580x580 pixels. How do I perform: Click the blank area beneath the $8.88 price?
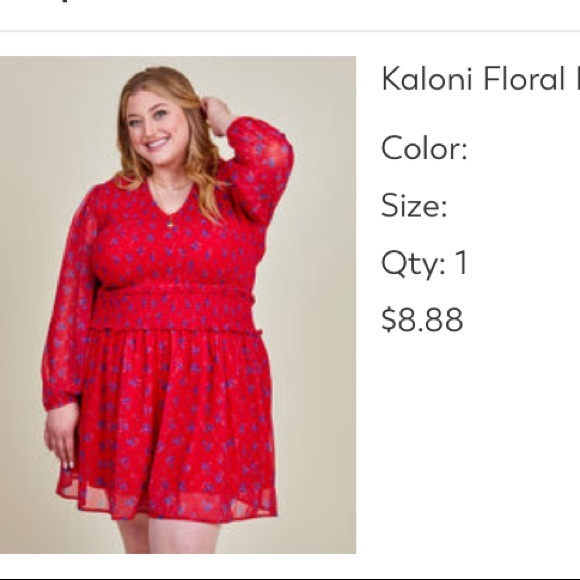point(477,444)
